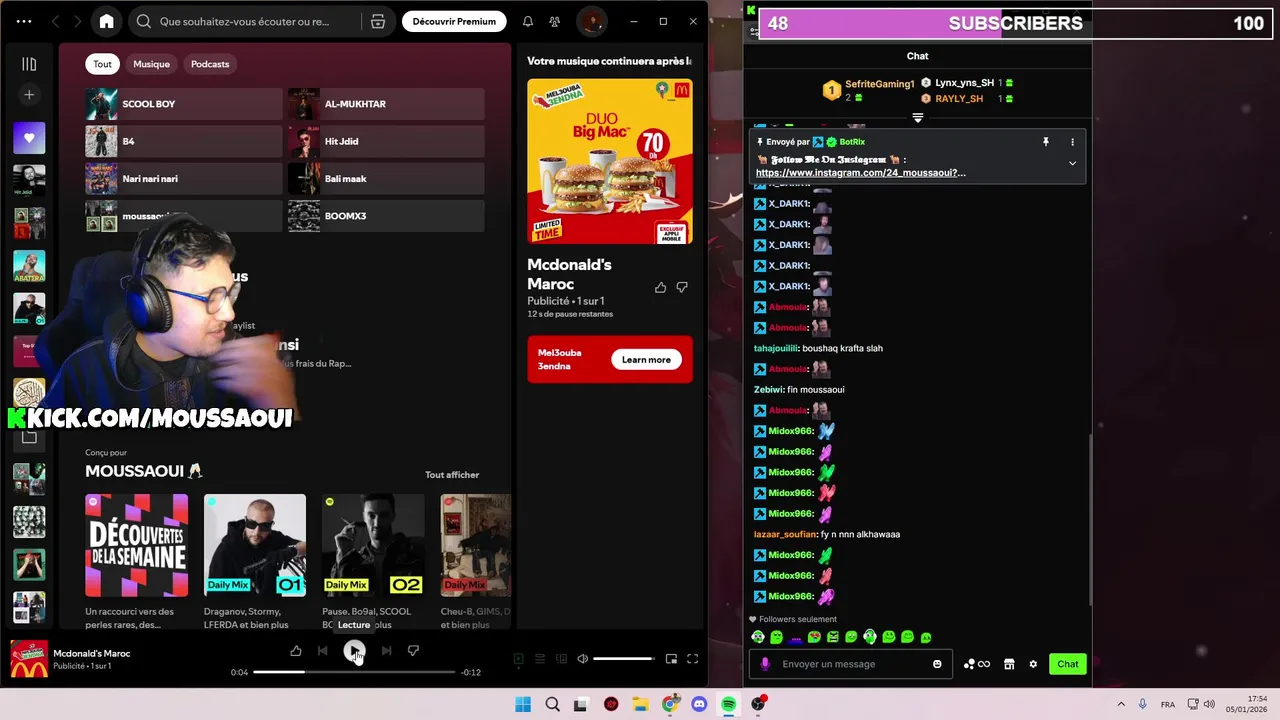
Task: Open Chrome from the taskbar
Action: tap(670, 704)
